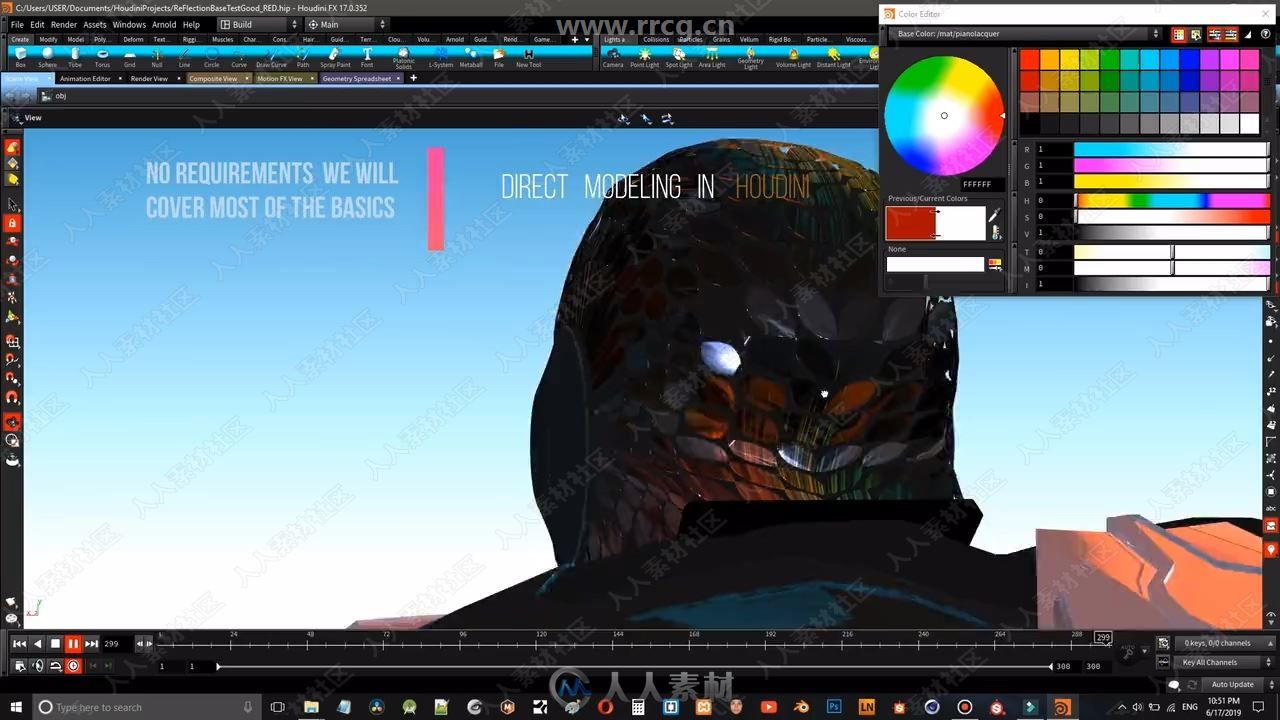Open the keys and channels dropdown

point(1226,643)
